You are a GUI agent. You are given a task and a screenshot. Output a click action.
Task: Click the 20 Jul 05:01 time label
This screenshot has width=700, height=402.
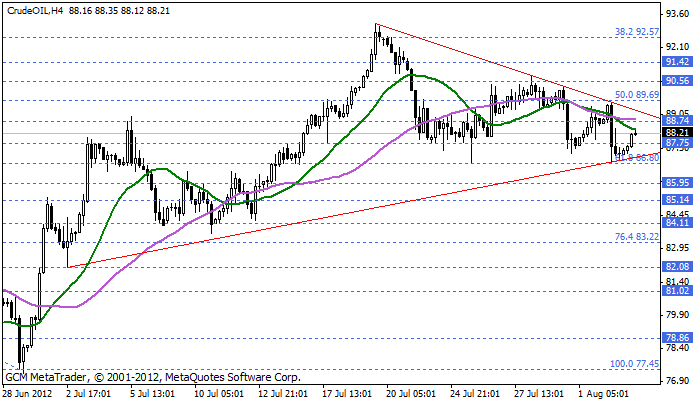413,394
